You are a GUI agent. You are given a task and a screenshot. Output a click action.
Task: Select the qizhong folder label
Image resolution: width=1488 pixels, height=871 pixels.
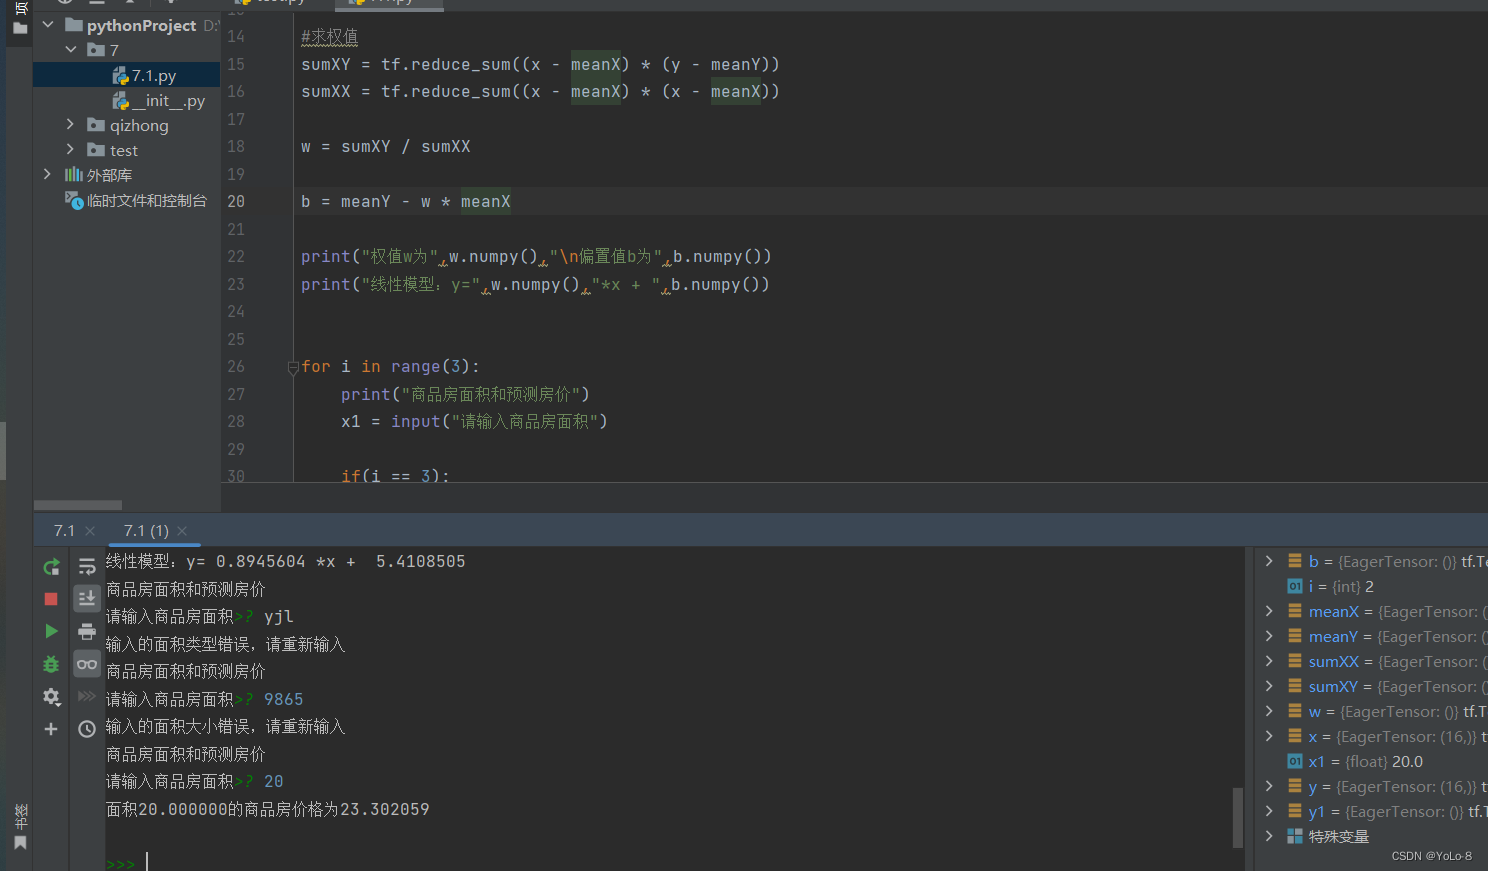139,125
